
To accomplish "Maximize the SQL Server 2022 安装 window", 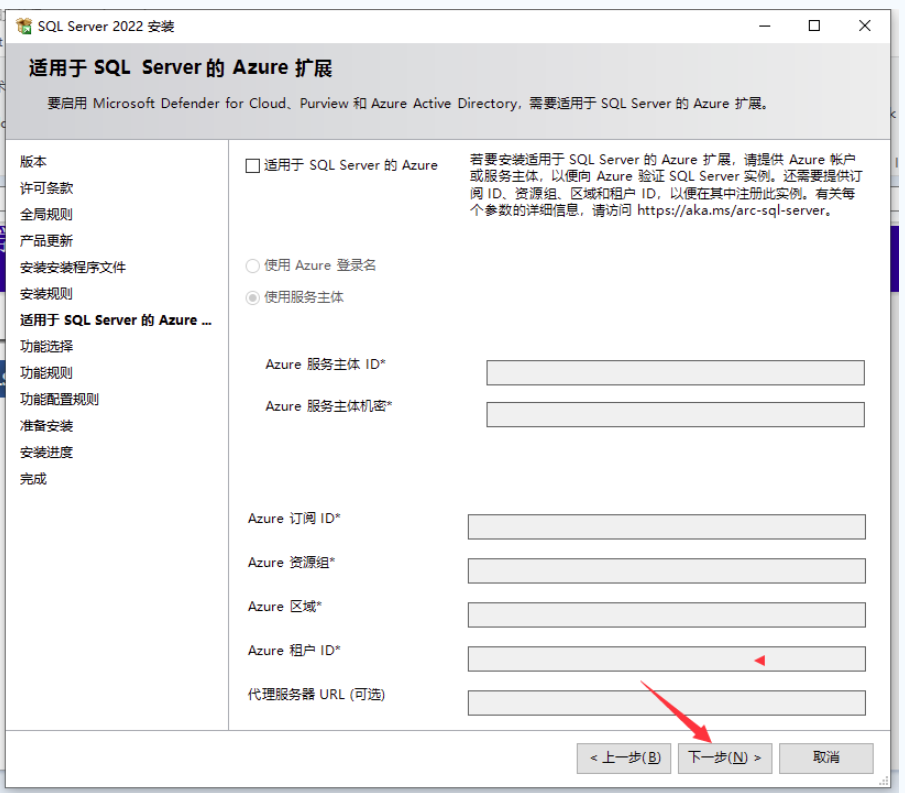I will 814,26.
